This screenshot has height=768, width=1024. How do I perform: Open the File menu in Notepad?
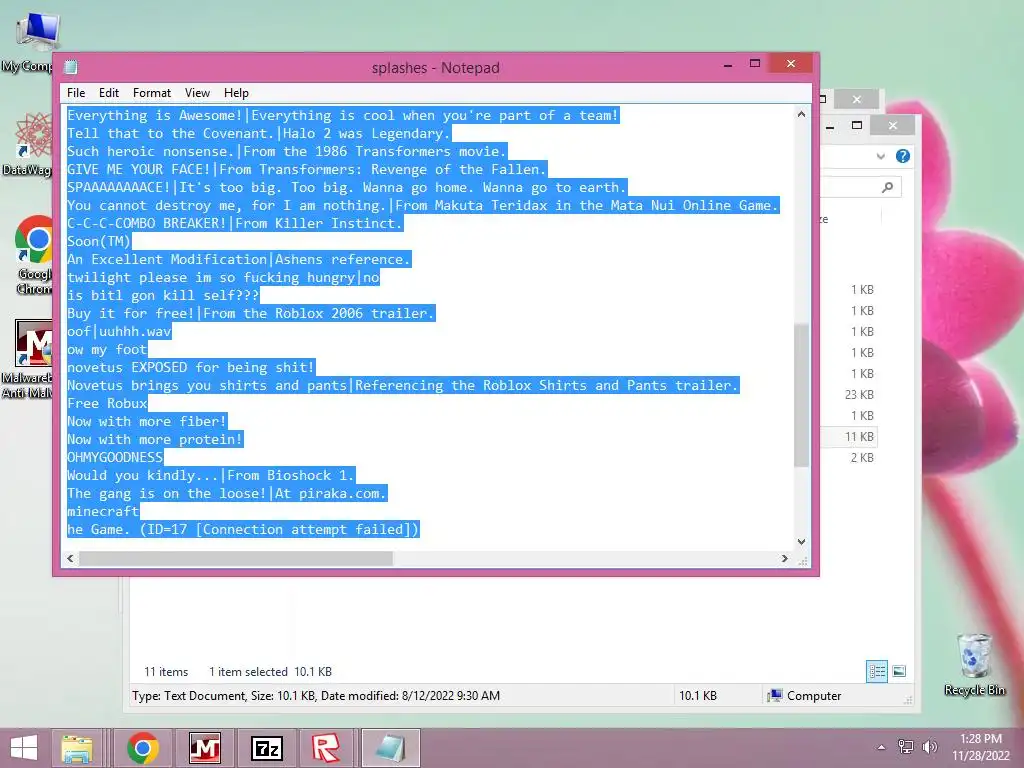(76, 93)
